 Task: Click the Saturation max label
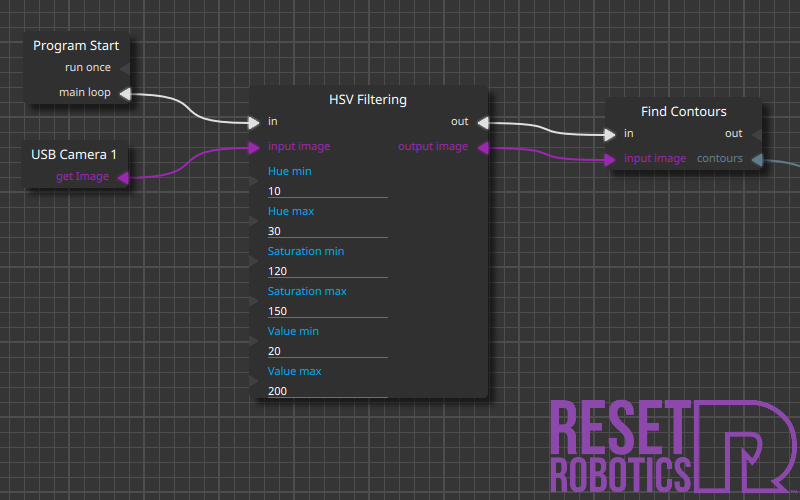pos(307,291)
